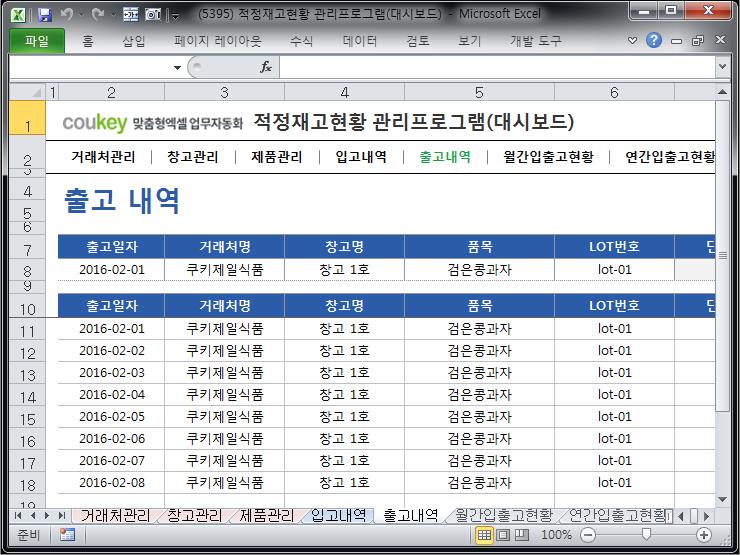Click the vertical scrollbar up arrow
The height and width of the screenshot is (555, 740).
pos(722,92)
